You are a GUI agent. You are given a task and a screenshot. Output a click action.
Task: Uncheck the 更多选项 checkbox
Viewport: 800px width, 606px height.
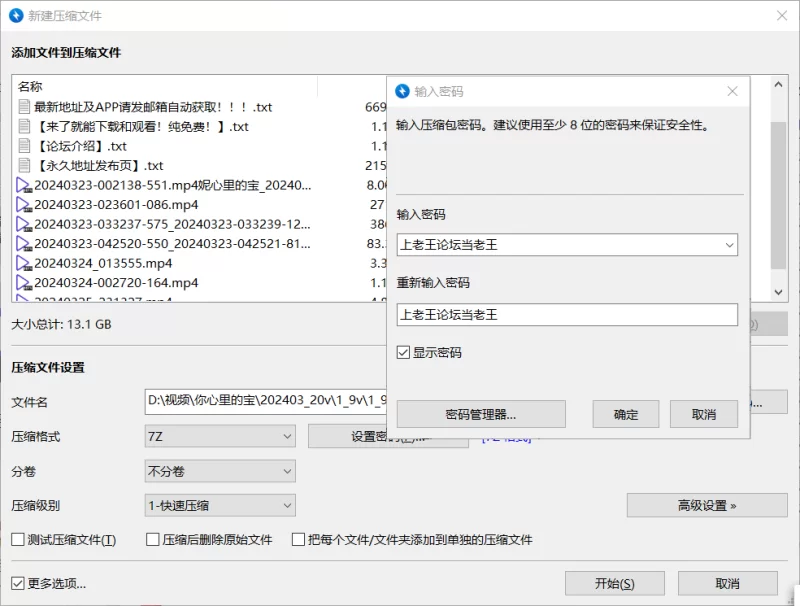pyautogui.click(x=18, y=583)
